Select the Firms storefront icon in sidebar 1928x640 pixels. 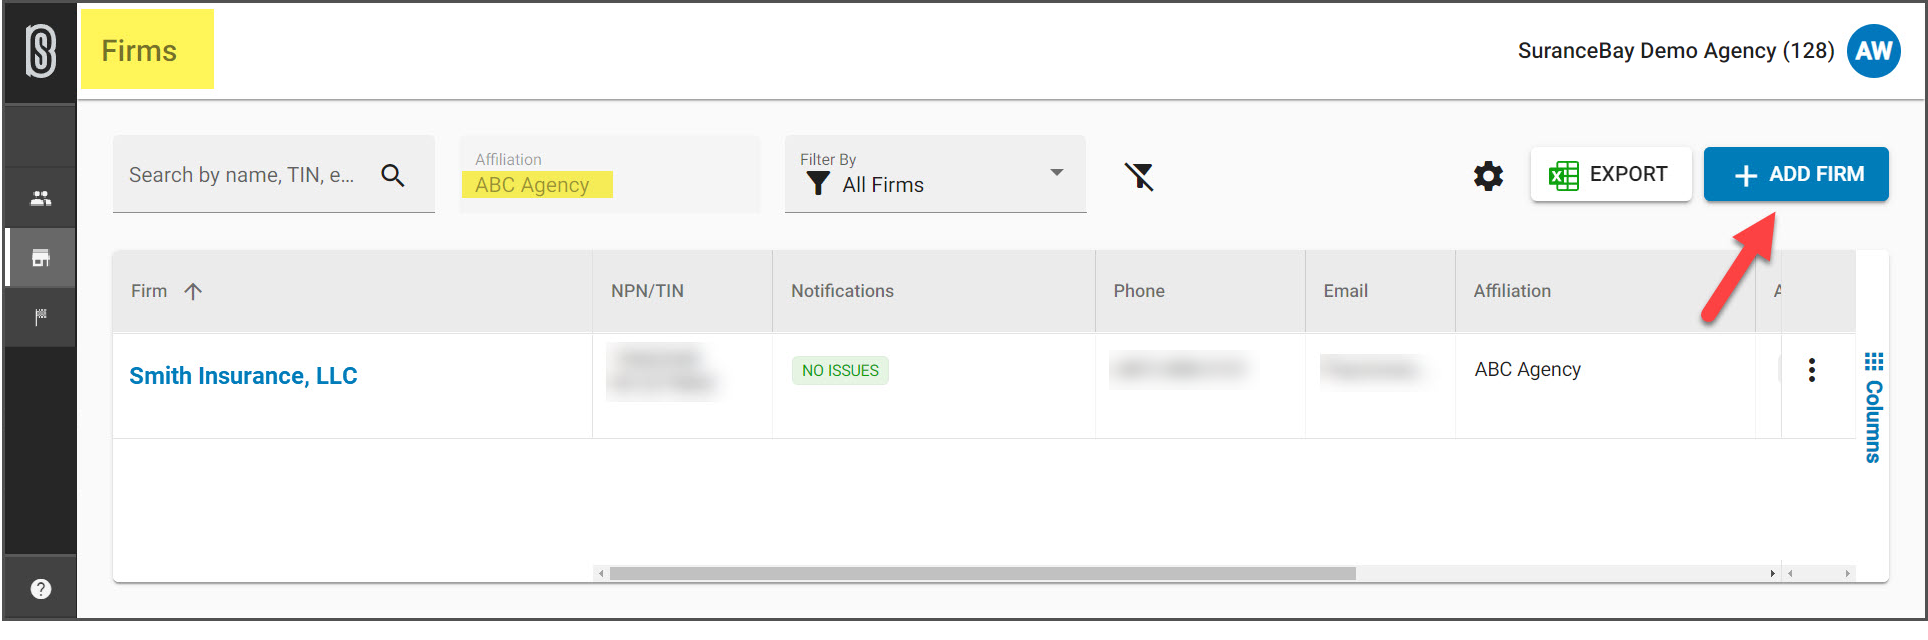[x=41, y=258]
